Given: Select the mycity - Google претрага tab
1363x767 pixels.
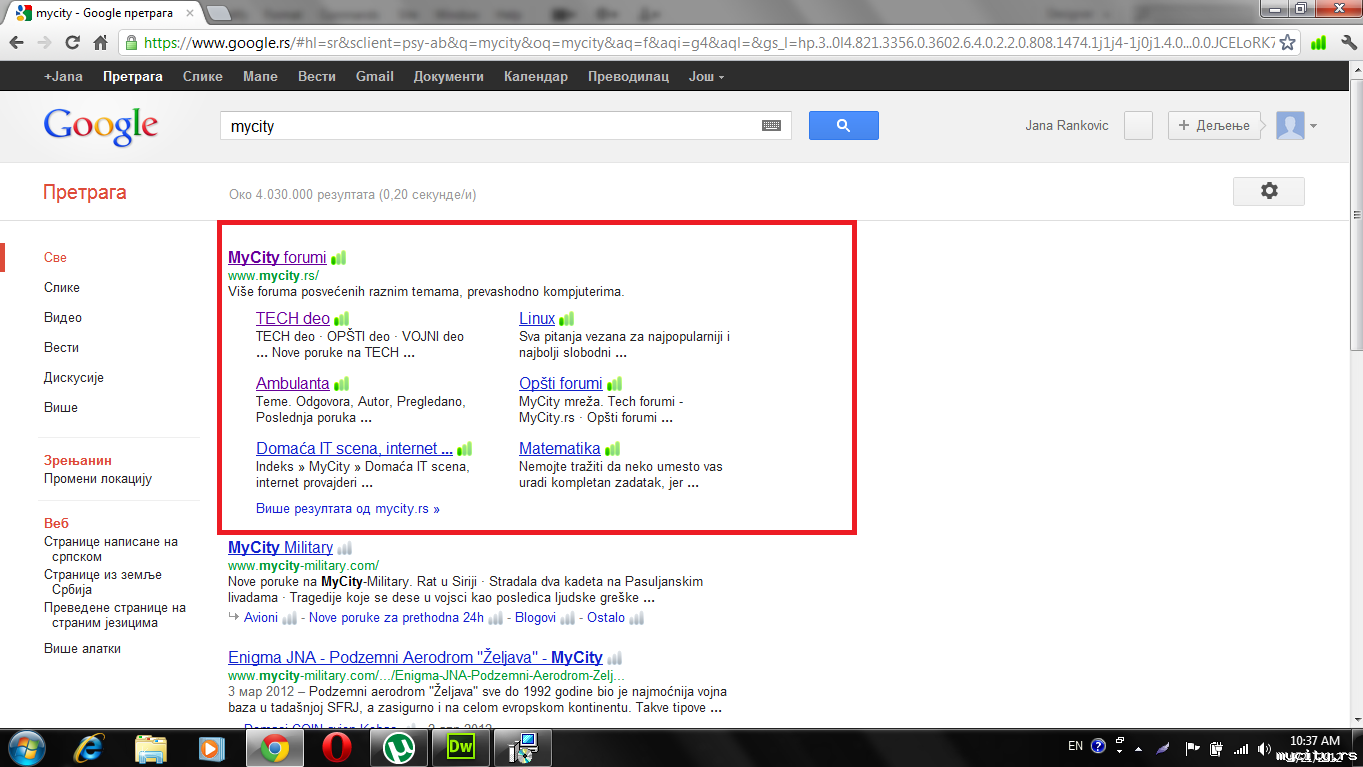Looking at the screenshot, I should point(105,13).
